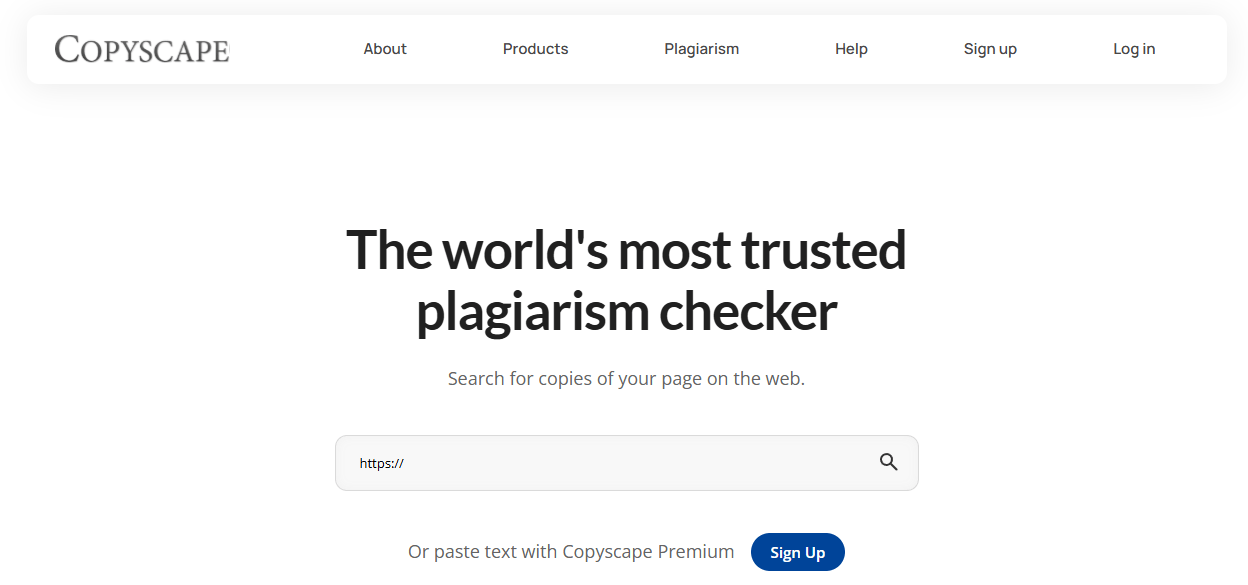Click the magnifying glass search icon
1248x585 pixels.
pos(888,462)
